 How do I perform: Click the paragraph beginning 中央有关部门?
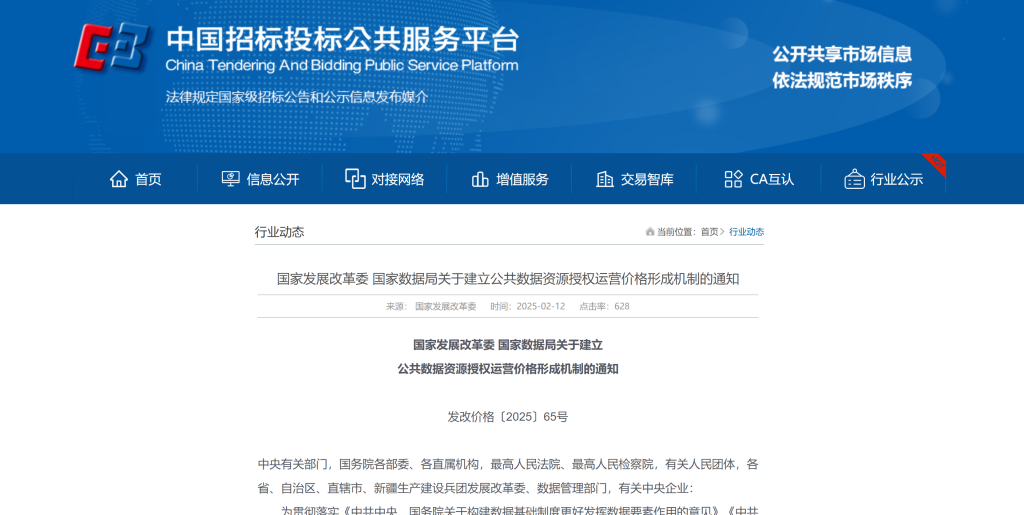[508, 476]
